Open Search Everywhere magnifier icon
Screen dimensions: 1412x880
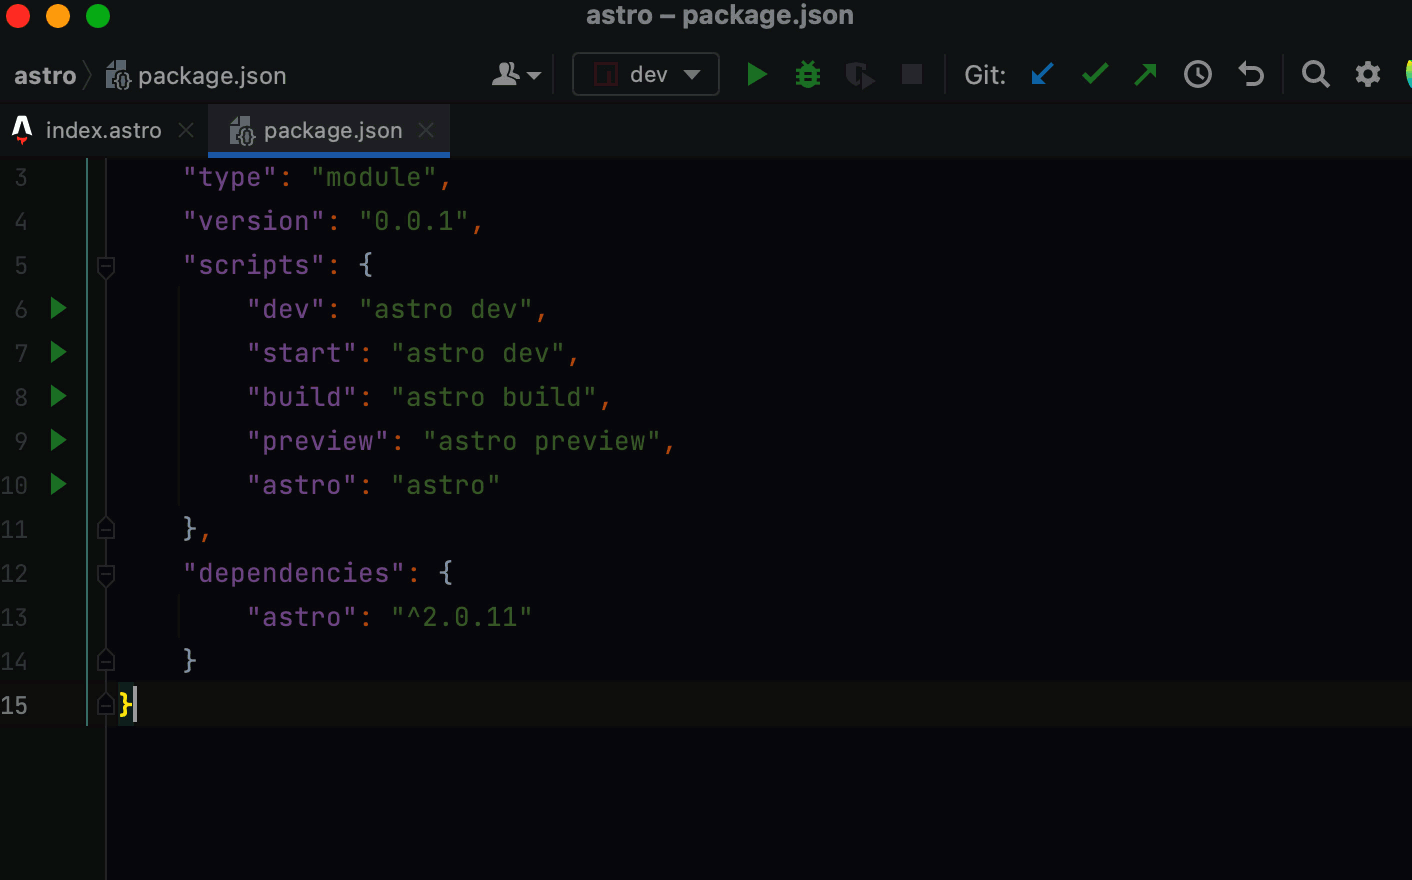point(1316,73)
